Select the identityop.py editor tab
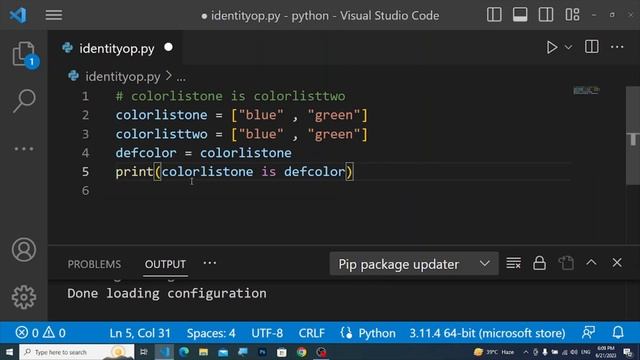 tap(117, 48)
